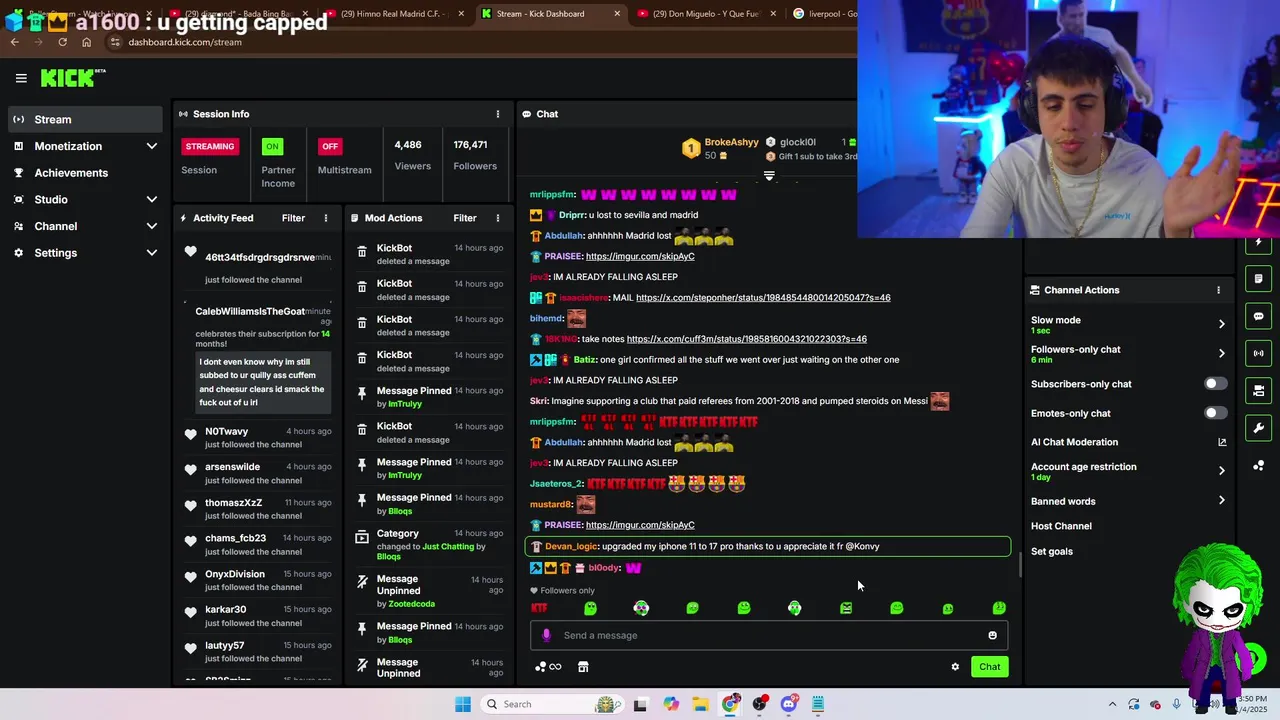Open Followers-only chat options arrow

[x=1221, y=353]
